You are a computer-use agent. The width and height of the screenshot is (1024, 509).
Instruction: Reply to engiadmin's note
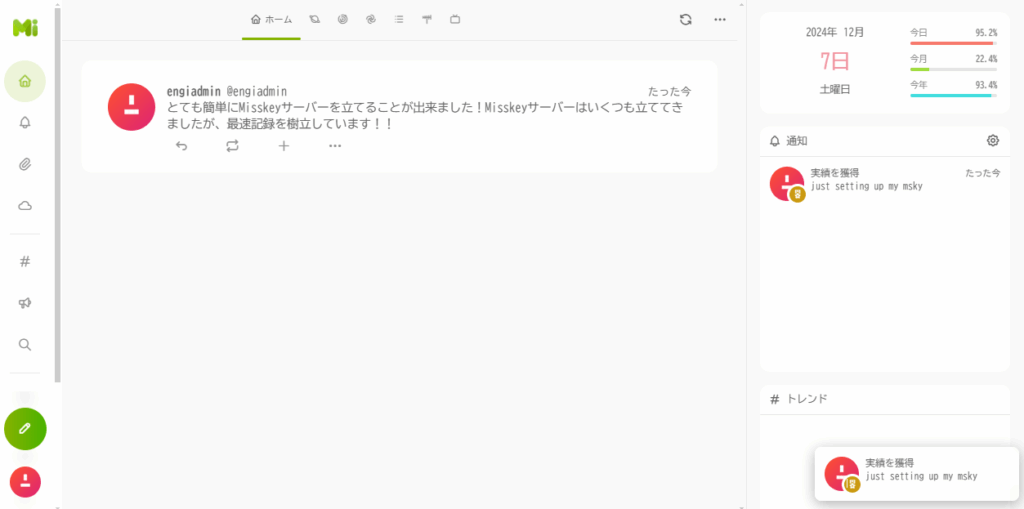(x=182, y=146)
